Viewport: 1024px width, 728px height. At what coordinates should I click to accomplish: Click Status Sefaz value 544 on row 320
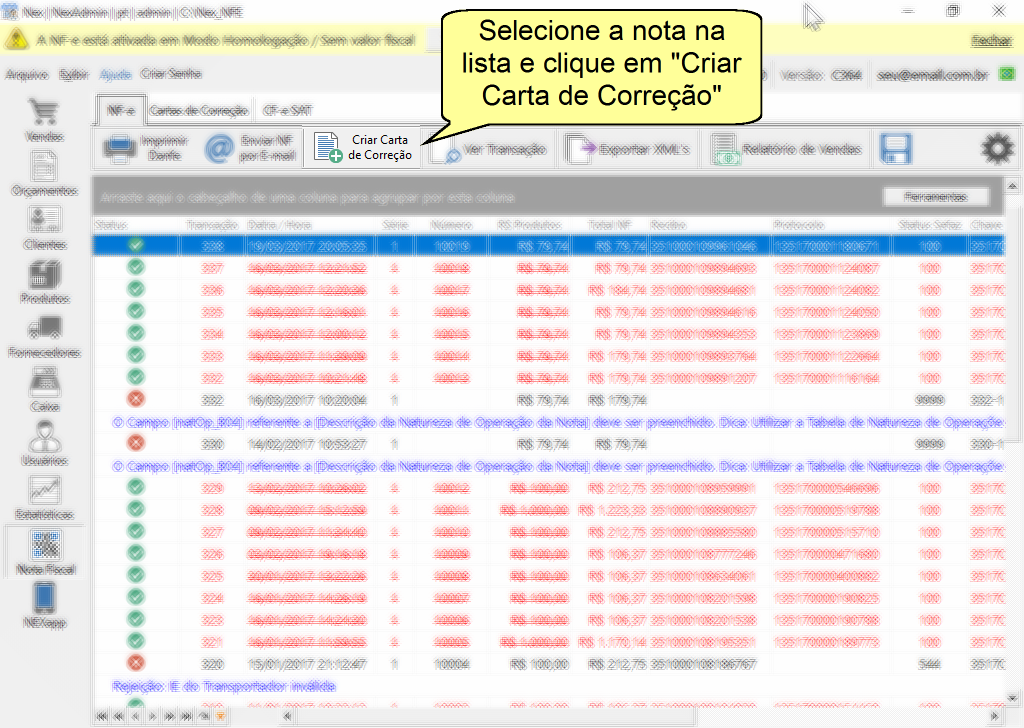(929, 664)
